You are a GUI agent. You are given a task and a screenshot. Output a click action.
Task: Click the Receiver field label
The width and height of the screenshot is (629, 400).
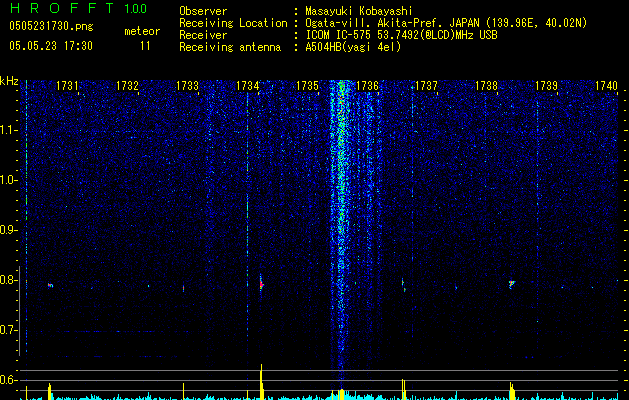(203, 35)
